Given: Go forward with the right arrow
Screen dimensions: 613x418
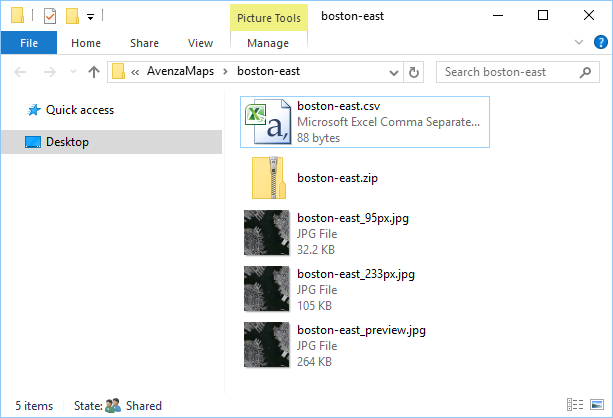Looking at the screenshot, I should [x=50, y=72].
